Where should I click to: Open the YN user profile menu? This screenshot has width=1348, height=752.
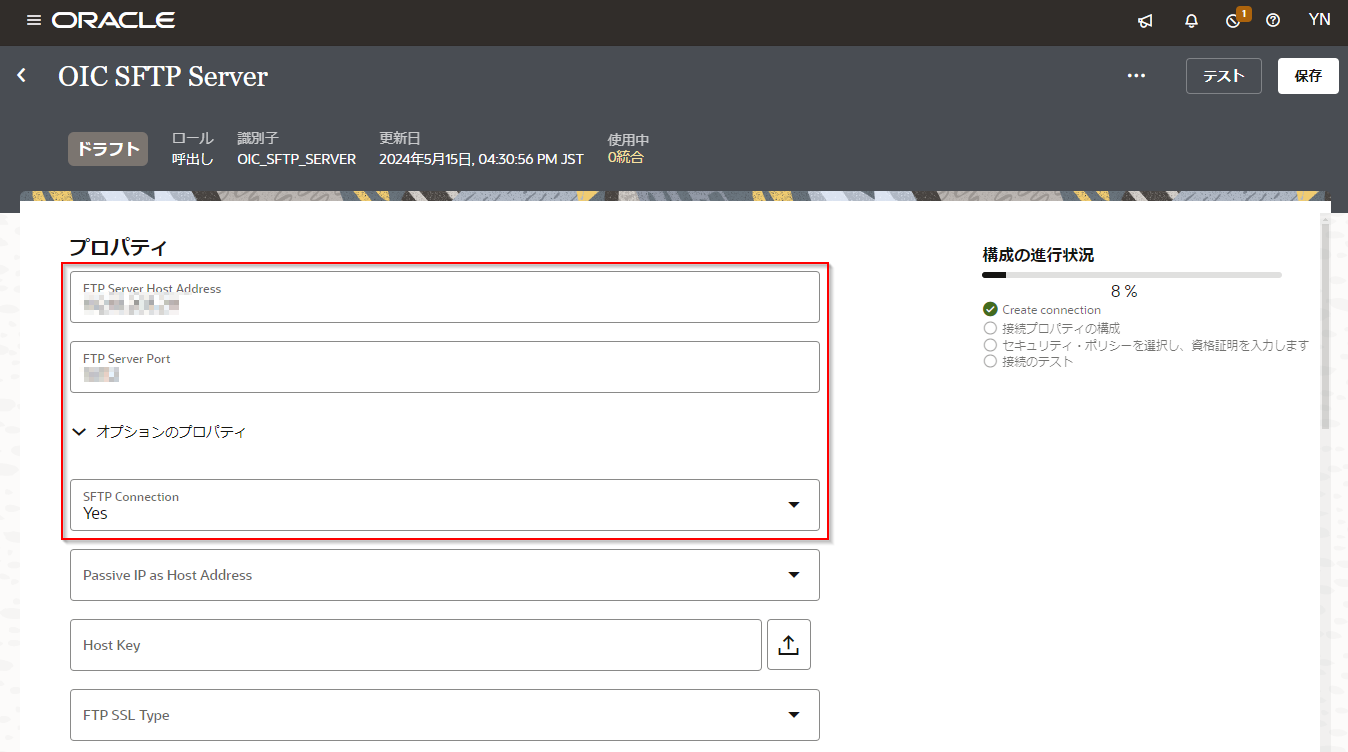[x=1319, y=20]
